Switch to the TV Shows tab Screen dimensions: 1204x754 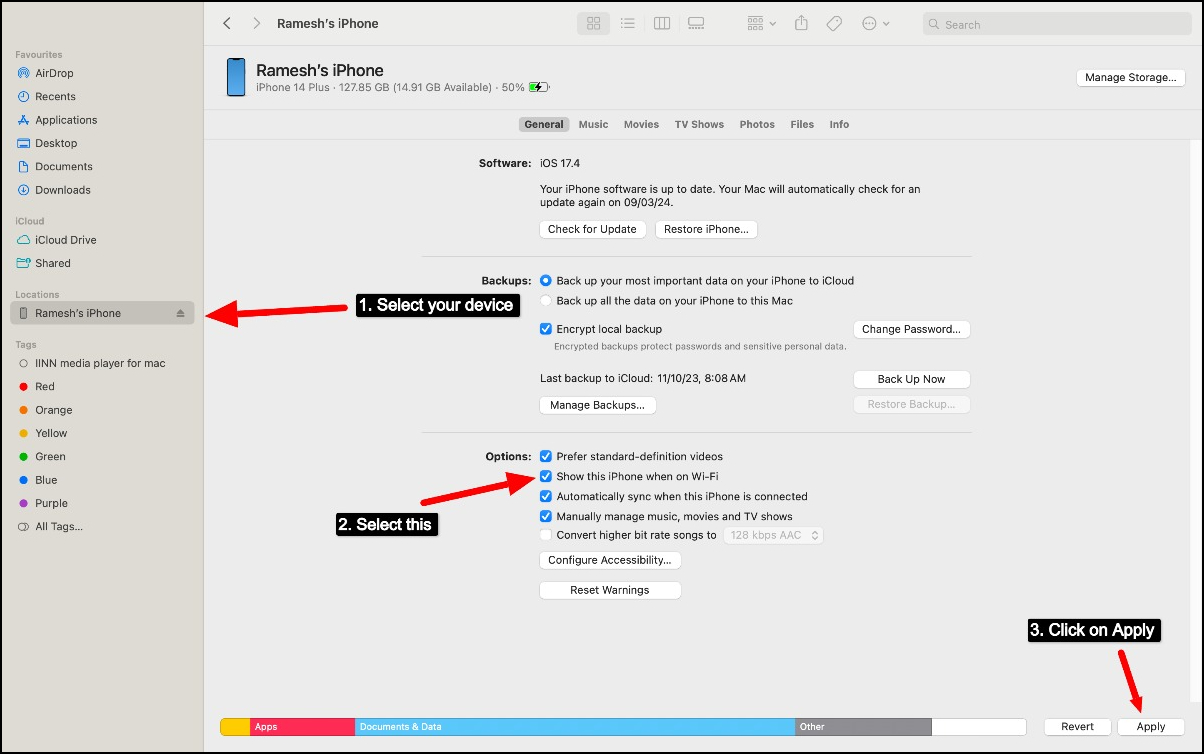pos(699,124)
